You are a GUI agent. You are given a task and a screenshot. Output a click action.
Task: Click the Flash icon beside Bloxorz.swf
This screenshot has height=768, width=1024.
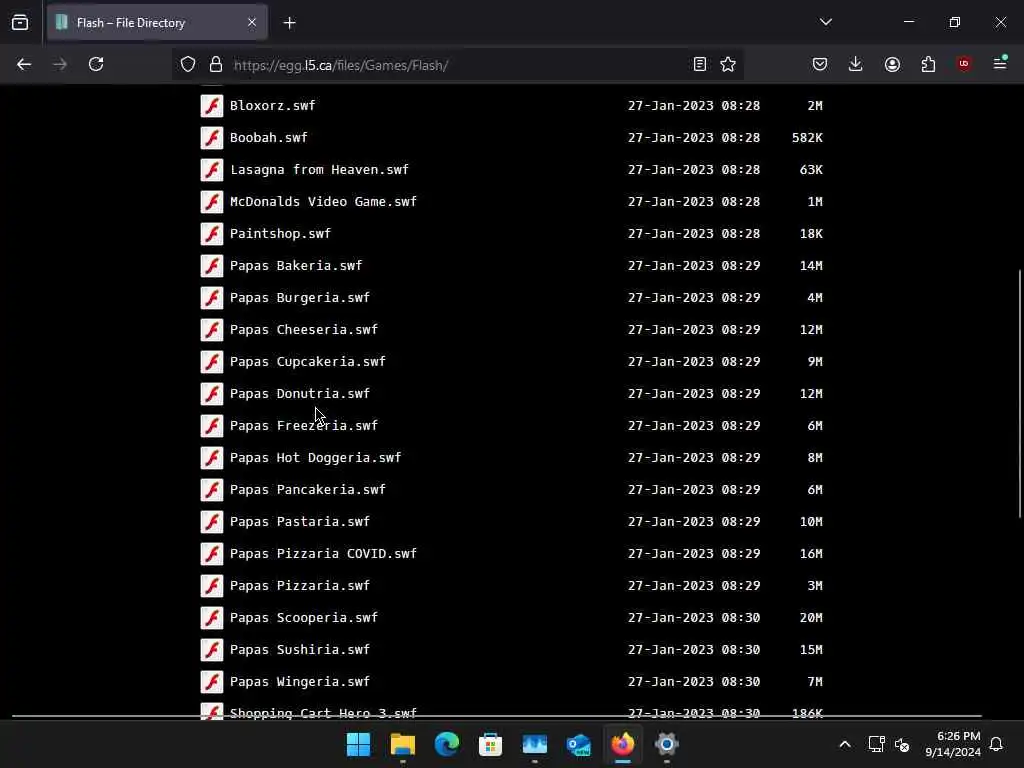(212, 106)
